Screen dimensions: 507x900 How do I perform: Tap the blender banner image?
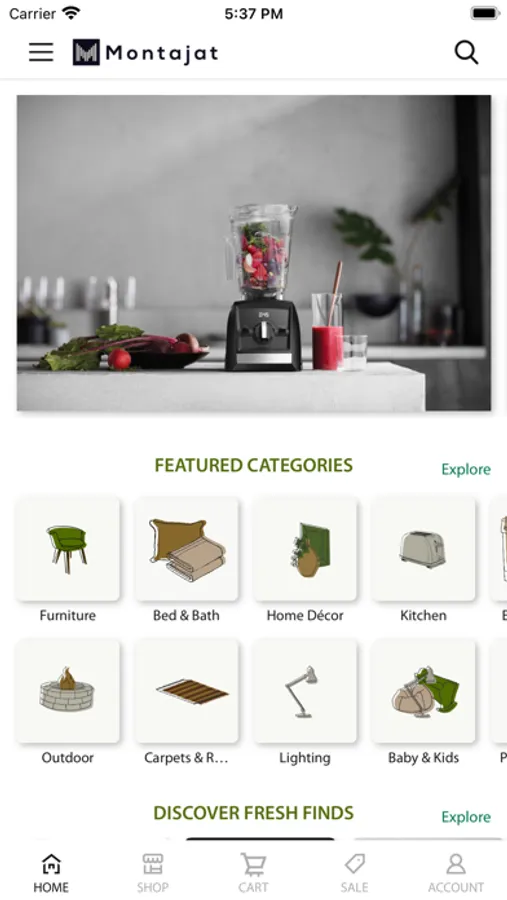(x=254, y=253)
